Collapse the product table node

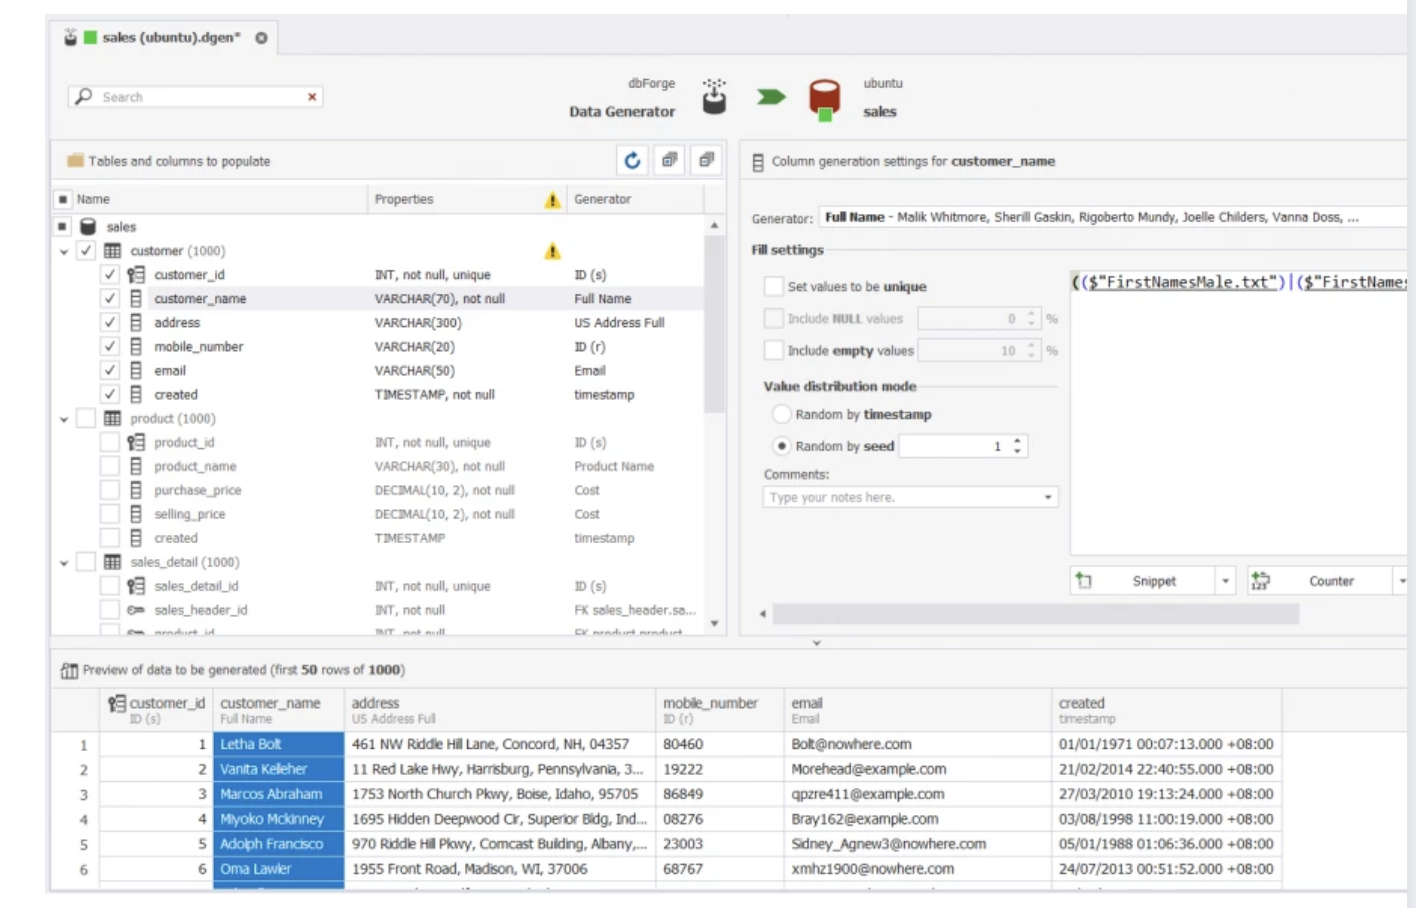click(x=64, y=420)
